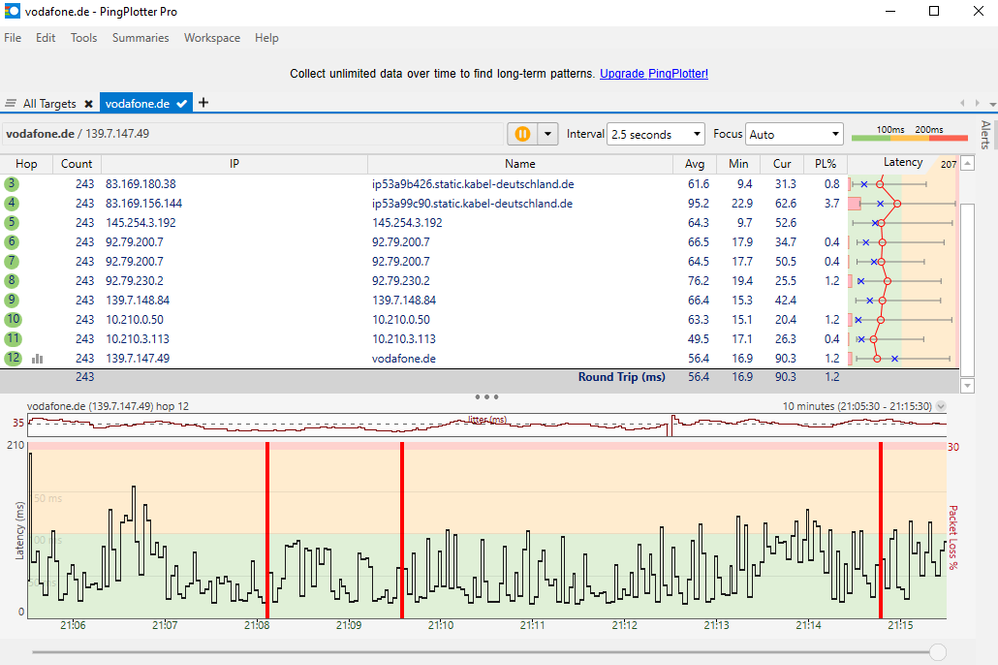Open the tab list down-arrow at far right
The height and width of the screenshot is (665, 998).
pos(992,104)
